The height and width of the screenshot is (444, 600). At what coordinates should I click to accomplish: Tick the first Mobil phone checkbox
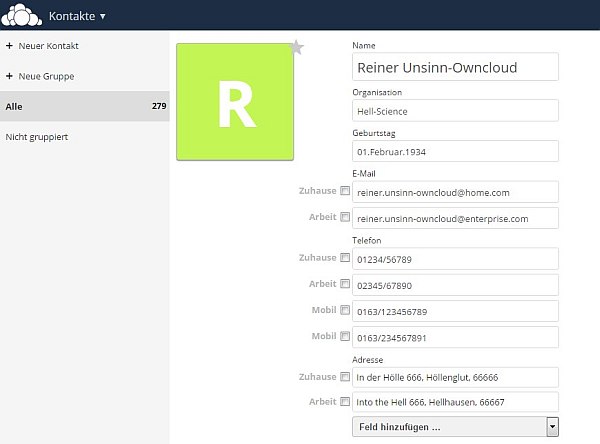[345, 310]
